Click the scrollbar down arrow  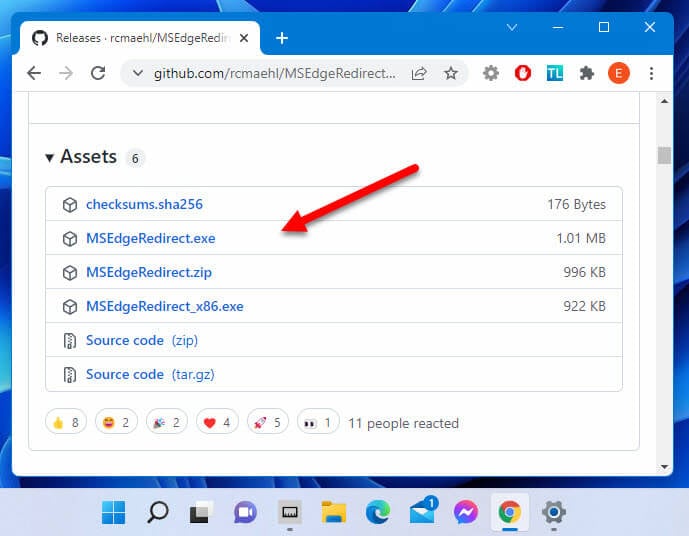(x=664, y=467)
